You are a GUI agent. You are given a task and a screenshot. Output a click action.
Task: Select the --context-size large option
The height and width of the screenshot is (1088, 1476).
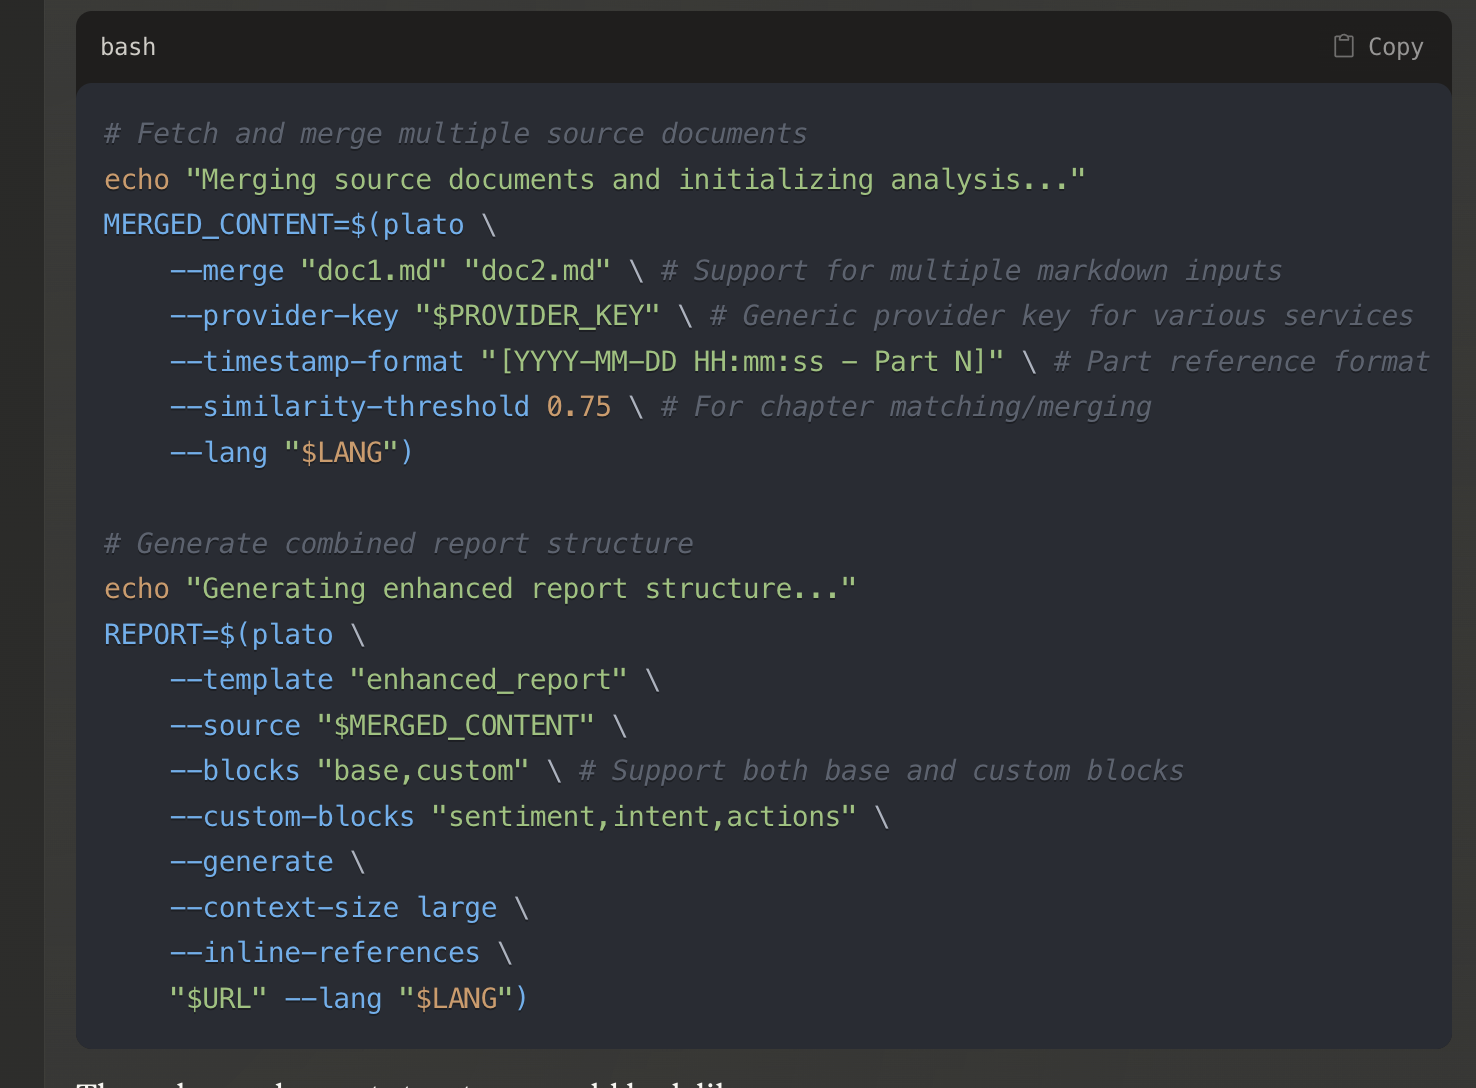click(x=334, y=907)
